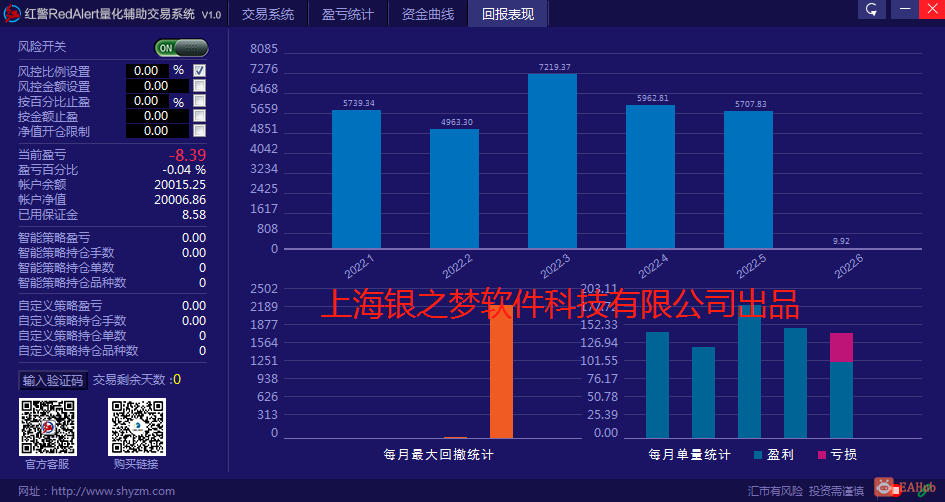This screenshot has height=502, width=945.
Task: Check the 按金额止盈 checkbox
Action: [199, 116]
